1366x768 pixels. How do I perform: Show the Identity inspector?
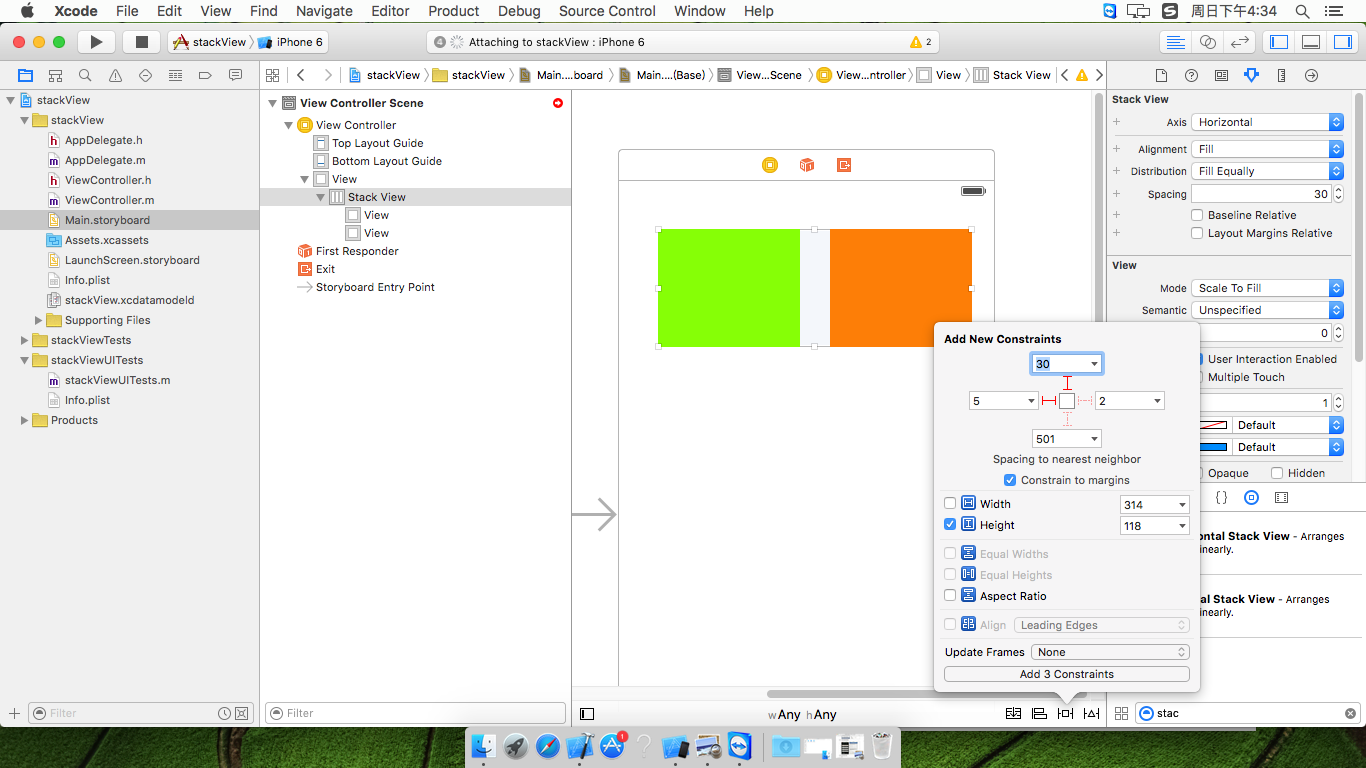[x=1221, y=75]
